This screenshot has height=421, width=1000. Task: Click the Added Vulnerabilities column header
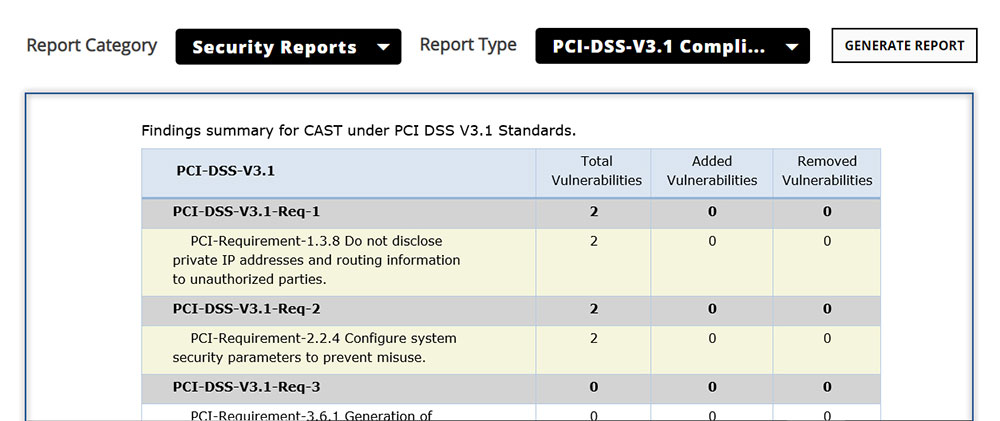[x=711, y=171]
